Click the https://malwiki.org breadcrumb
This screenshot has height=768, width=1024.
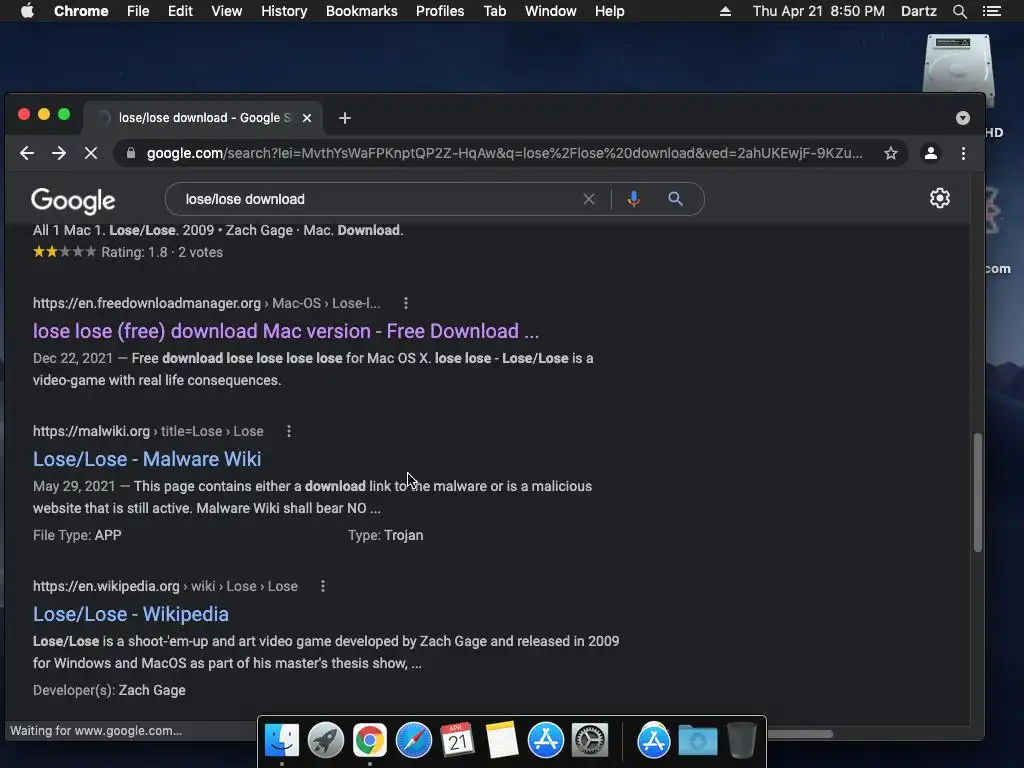click(x=91, y=431)
